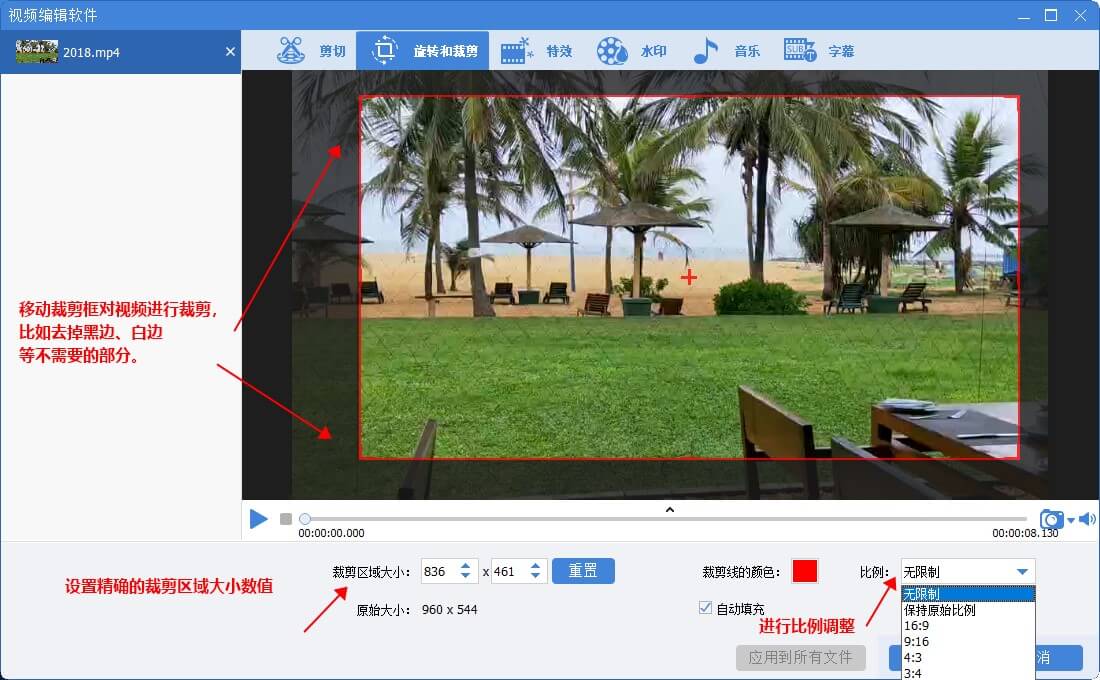Screen dimensions: 1100x680
Task: Decrease the crop width value
Action: point(465,576)
